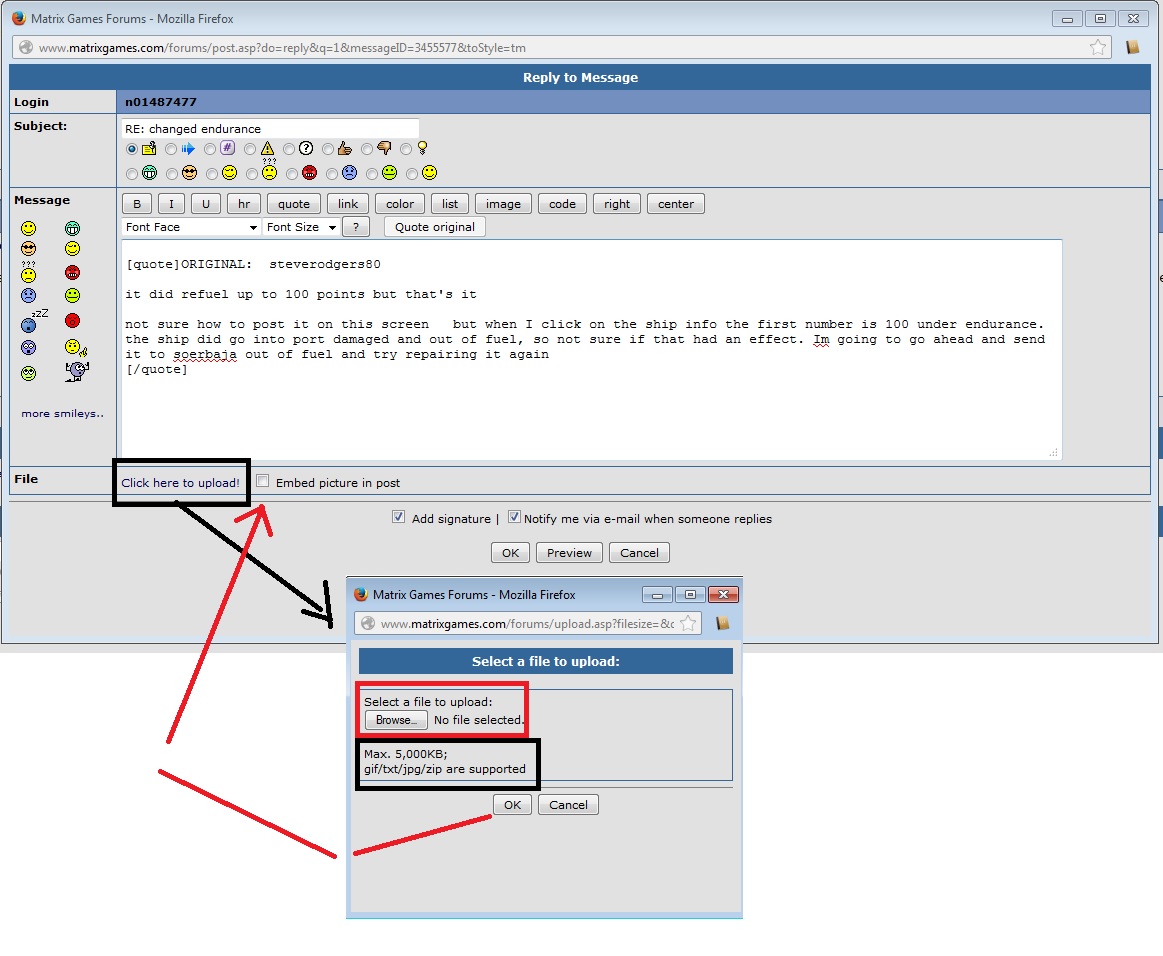
Task: Insert the purple shocked smiley from Message panel
Action: tap(28, 347)
